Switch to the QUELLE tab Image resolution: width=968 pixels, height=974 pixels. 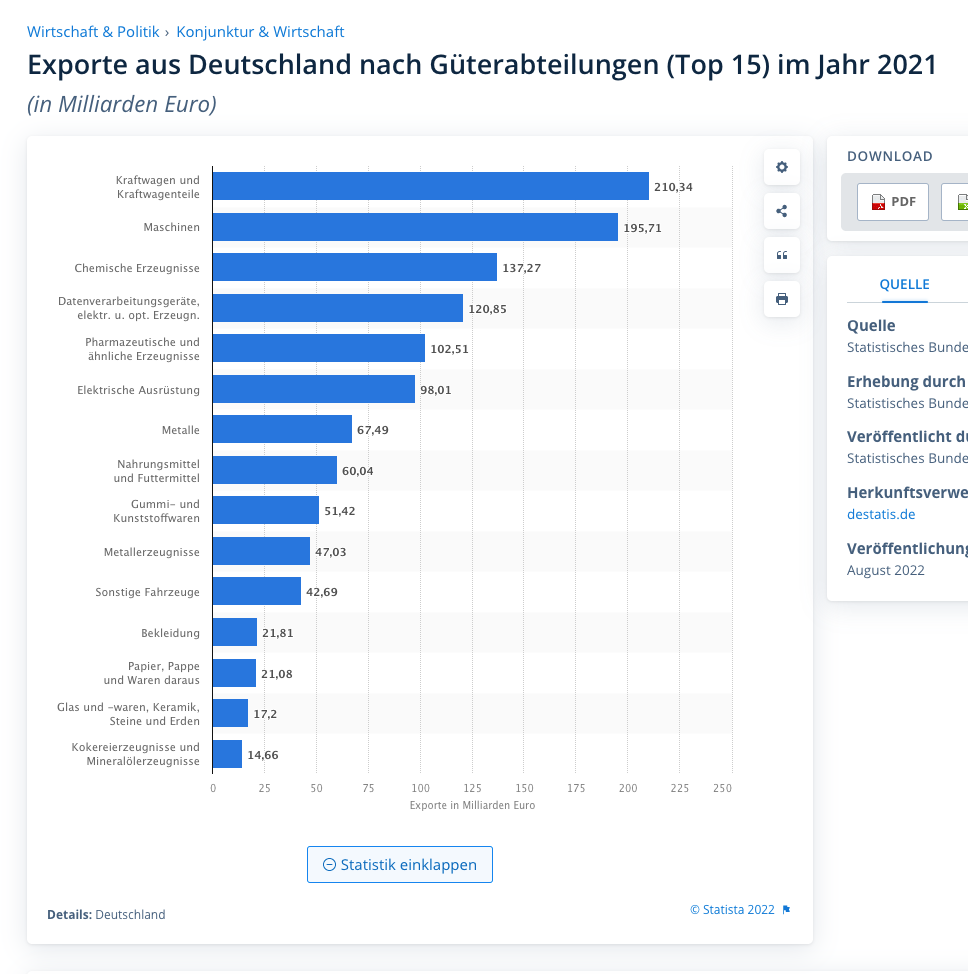click(x=904, y=284)
